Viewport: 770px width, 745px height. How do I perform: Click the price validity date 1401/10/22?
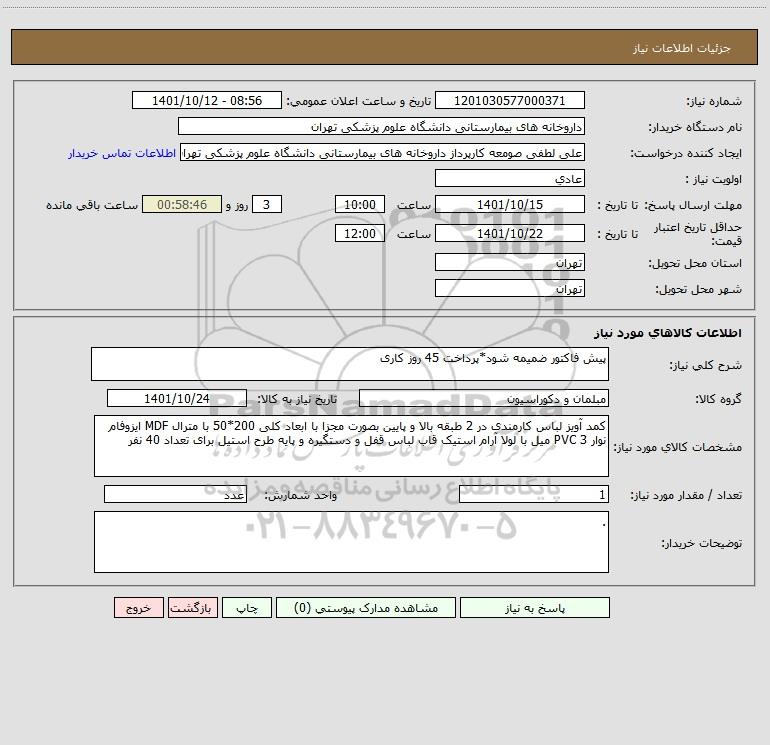pyautogui.click(x=510, y=233)
